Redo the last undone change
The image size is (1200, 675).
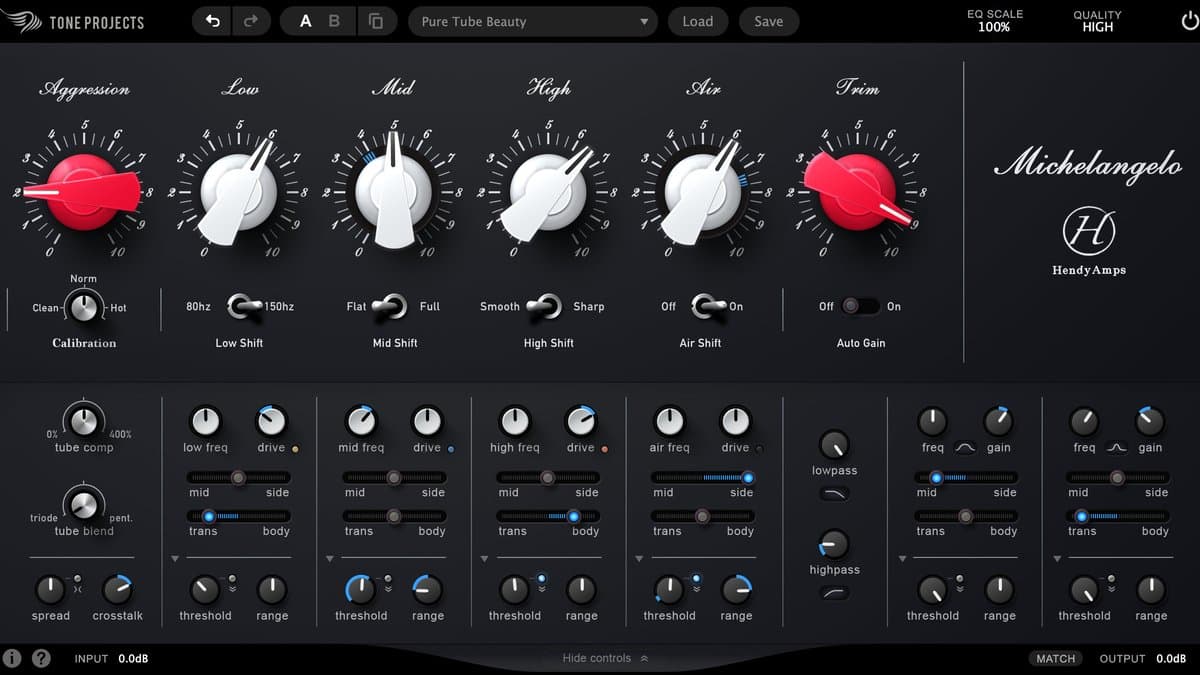pos(251,21)
